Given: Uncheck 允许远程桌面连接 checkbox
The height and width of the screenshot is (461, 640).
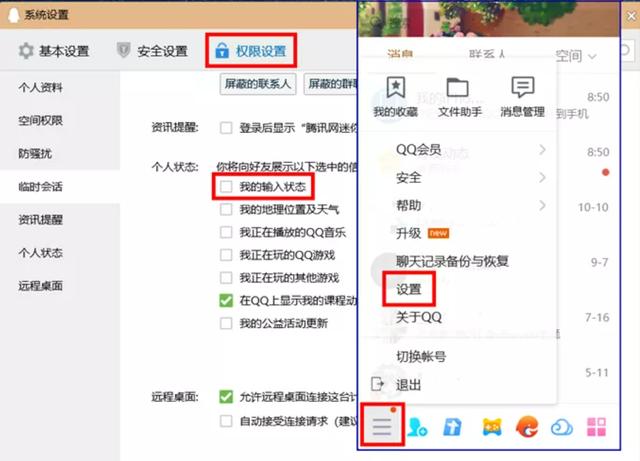Looking at the screenshot, I should pyautogui.click(x=226, y=396).
